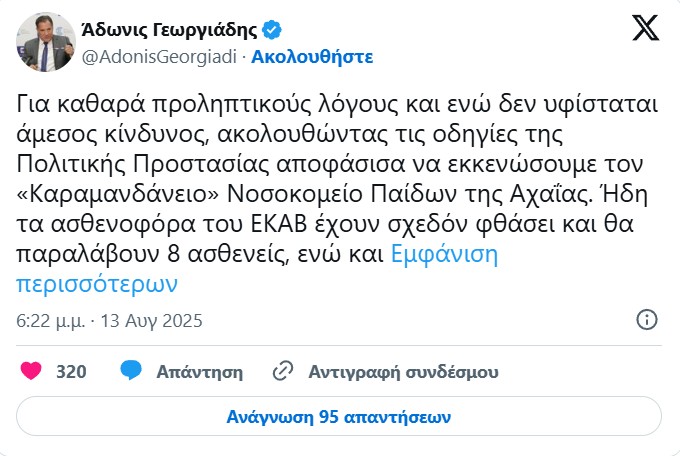Click the Απάντηση reply label

pyautogui.click(x=200, y=371)
